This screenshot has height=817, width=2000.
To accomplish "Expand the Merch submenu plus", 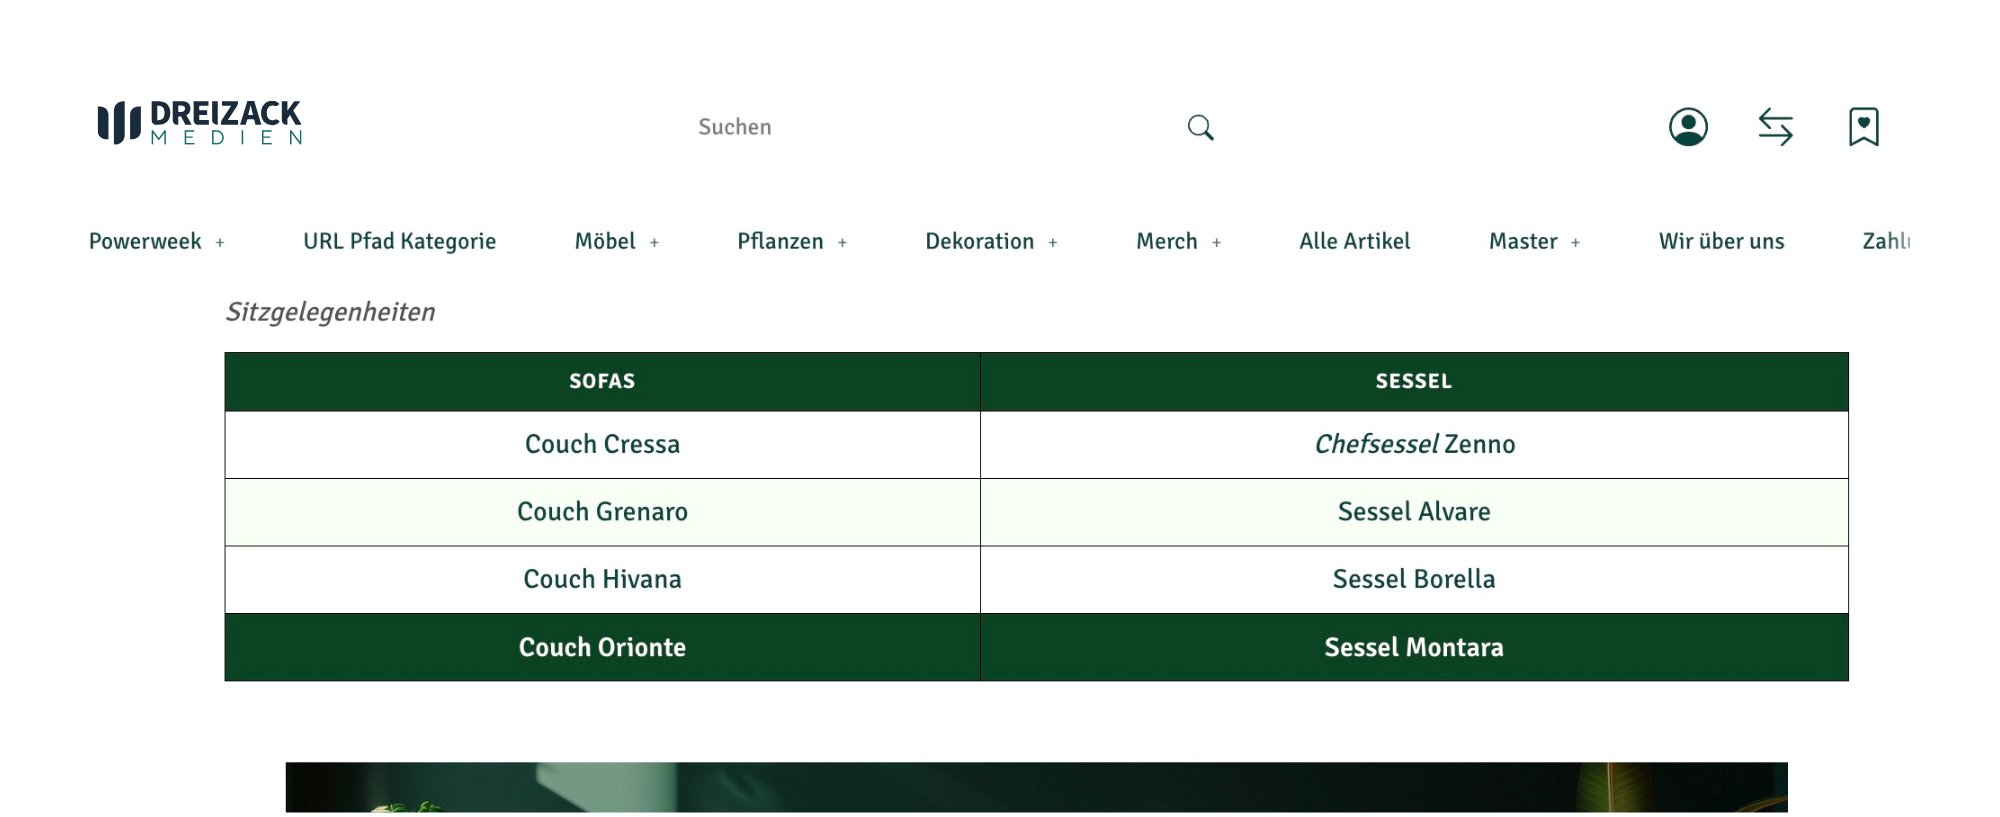I will (x=1216, y=242).
